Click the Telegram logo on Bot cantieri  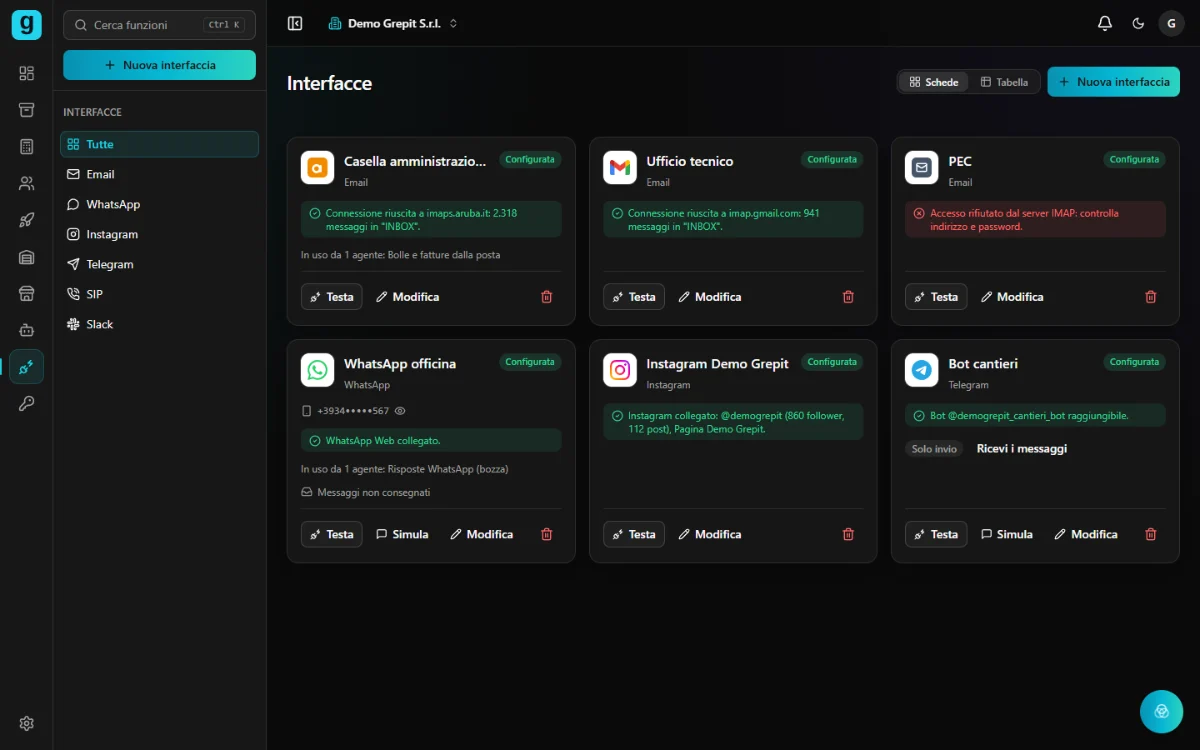[922, 370]
